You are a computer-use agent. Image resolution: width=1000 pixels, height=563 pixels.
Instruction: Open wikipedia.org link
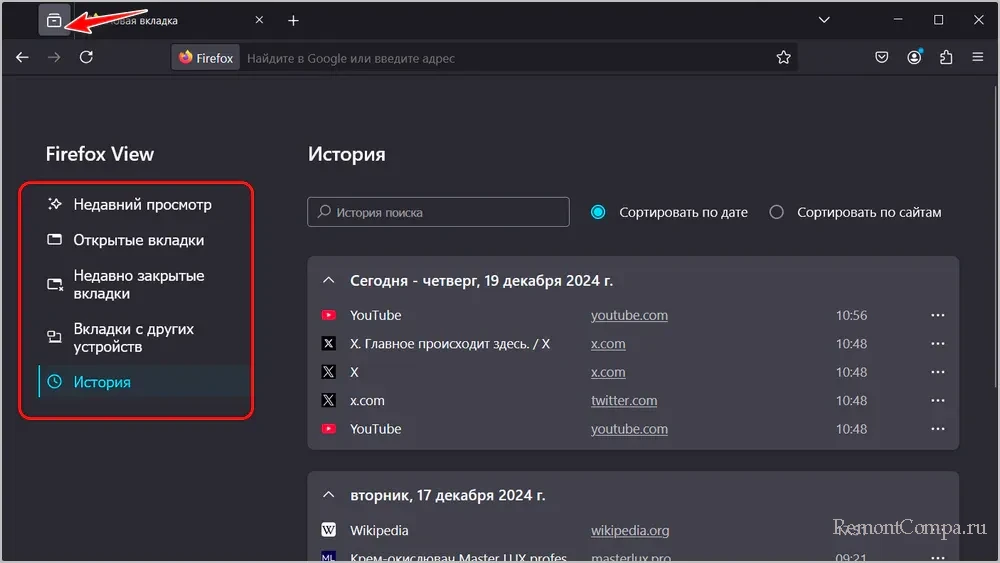(629, 530)
